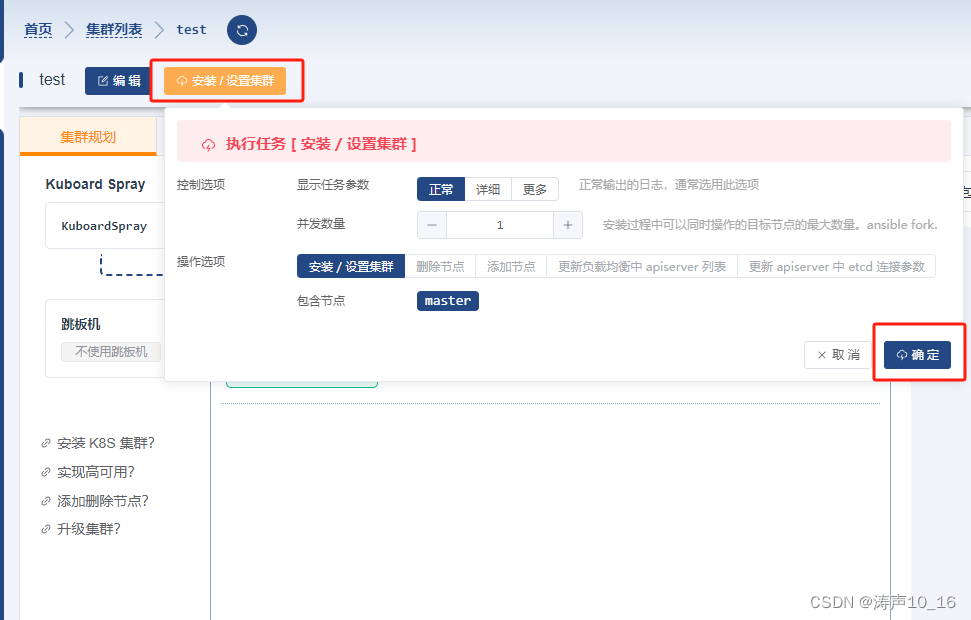Click the cloud icon in the 执行任务 dialog header
Screen dimensions: 971x620
click(x=208, y=144)
